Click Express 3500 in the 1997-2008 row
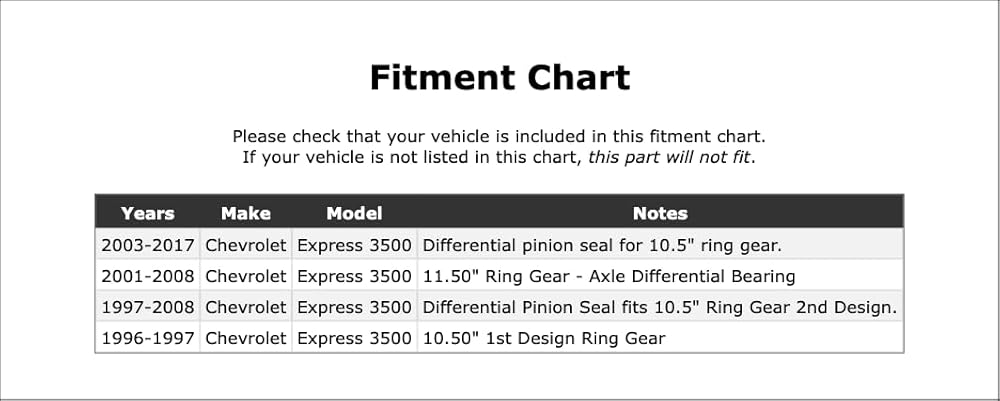This screenshot has height=401, width=1000. [354, 307]
